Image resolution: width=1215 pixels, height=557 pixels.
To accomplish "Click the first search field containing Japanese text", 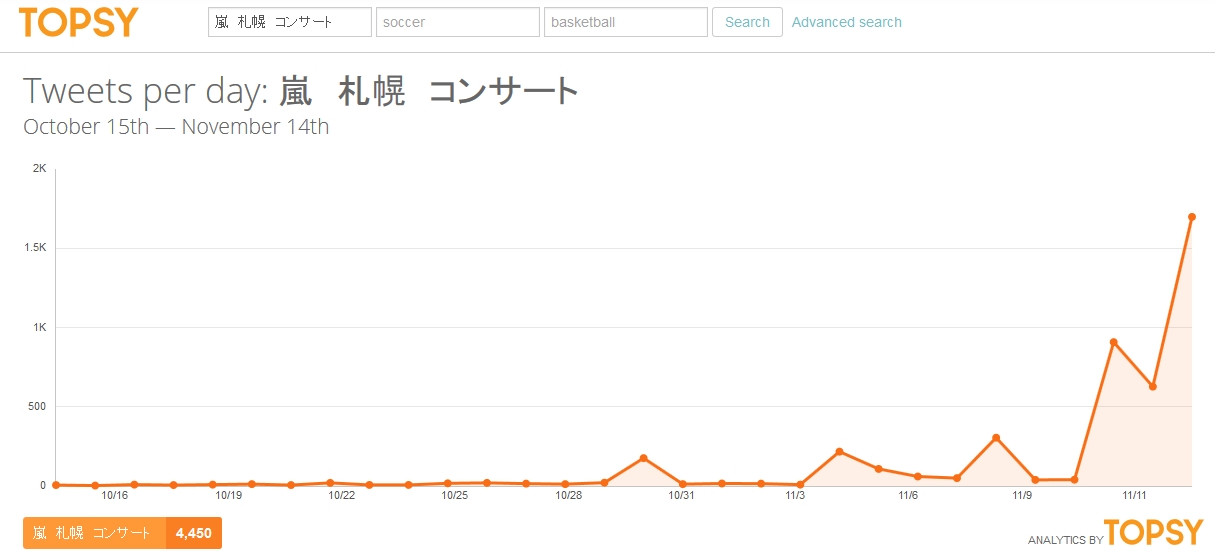I will 289,22.
